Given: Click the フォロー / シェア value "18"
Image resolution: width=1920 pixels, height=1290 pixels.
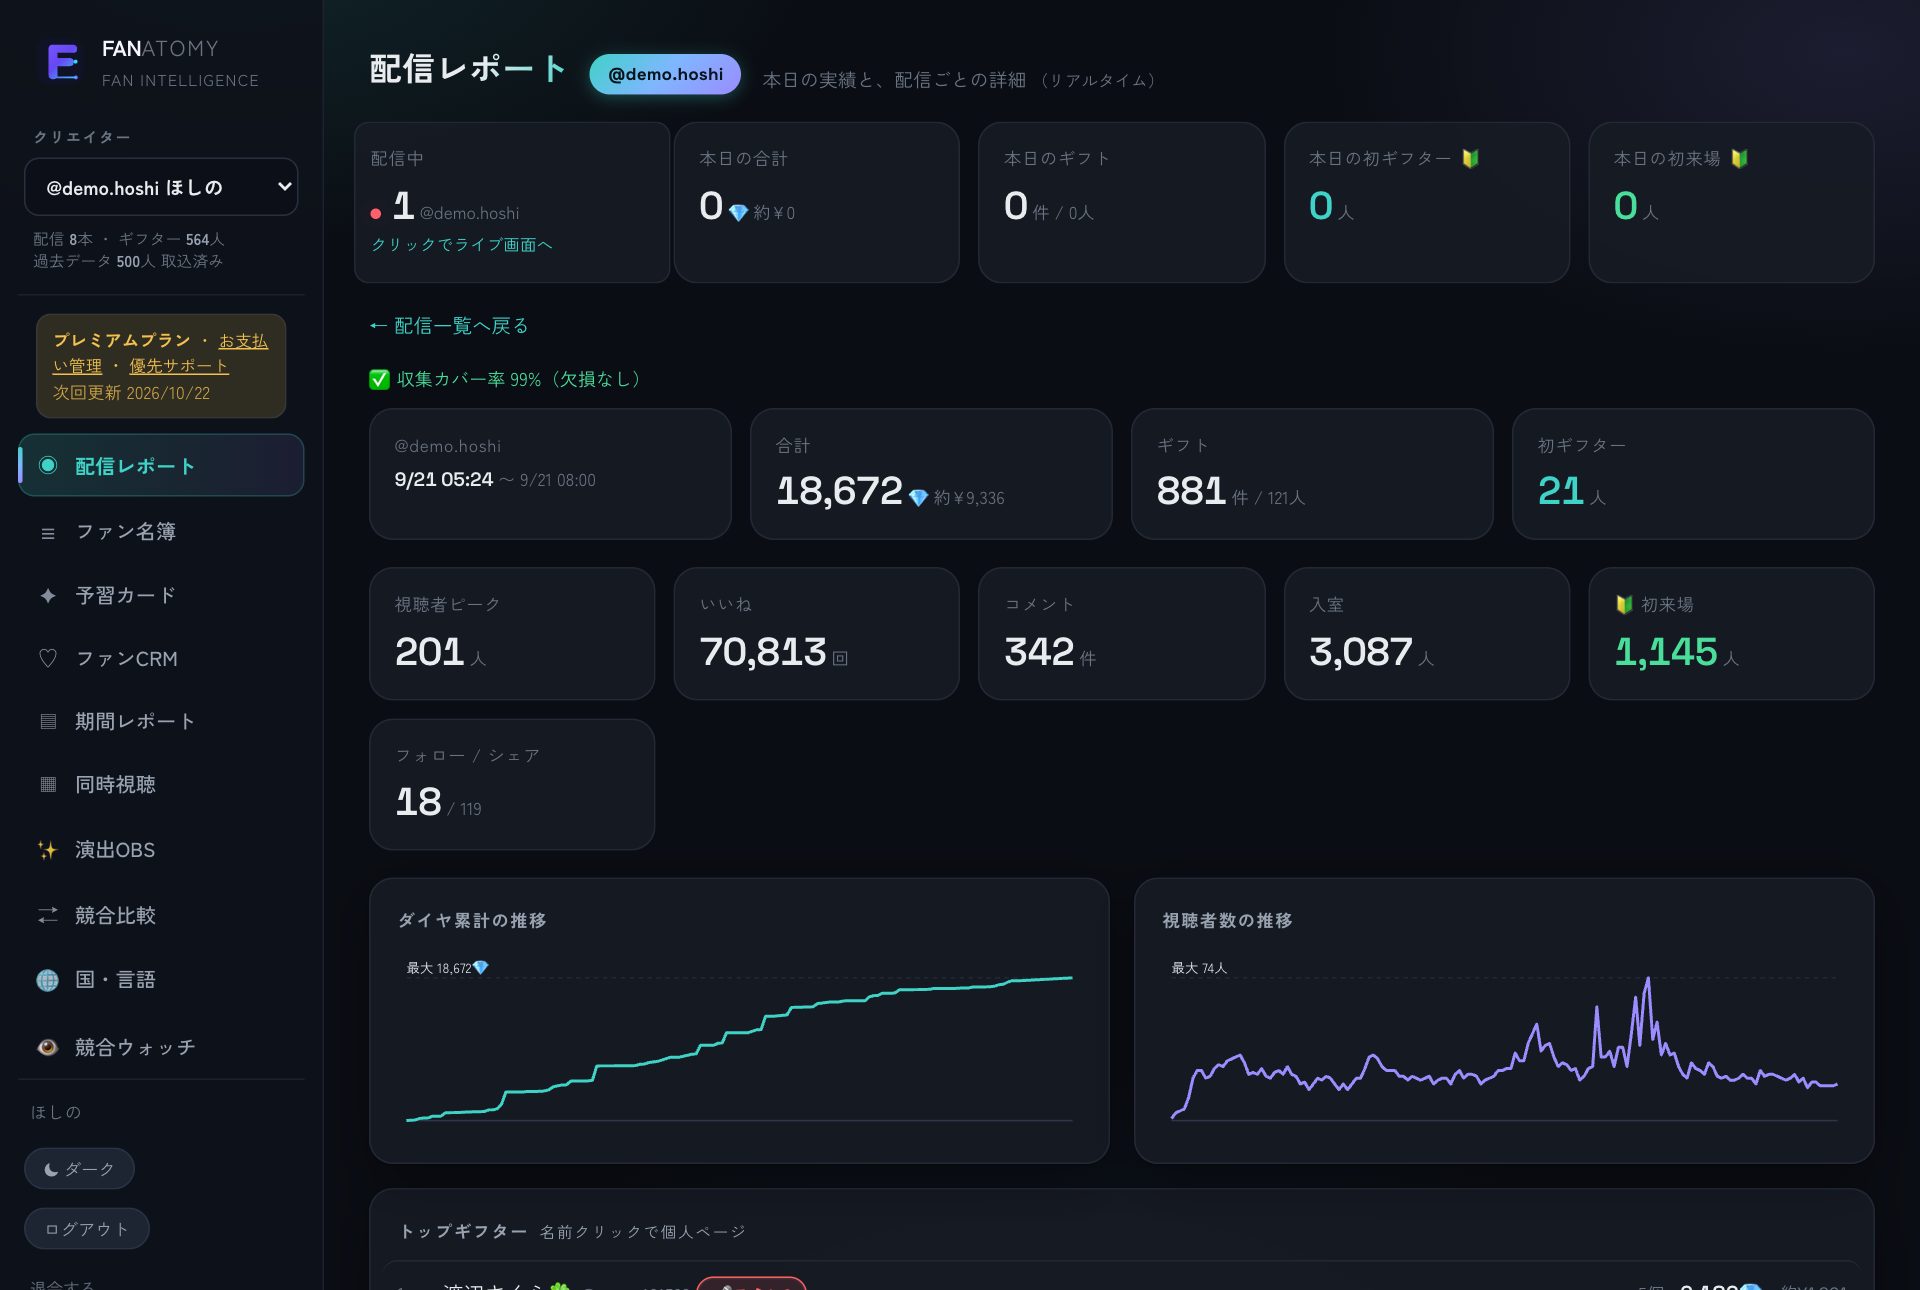Looking at the screenshot, I should coord(418,801).
